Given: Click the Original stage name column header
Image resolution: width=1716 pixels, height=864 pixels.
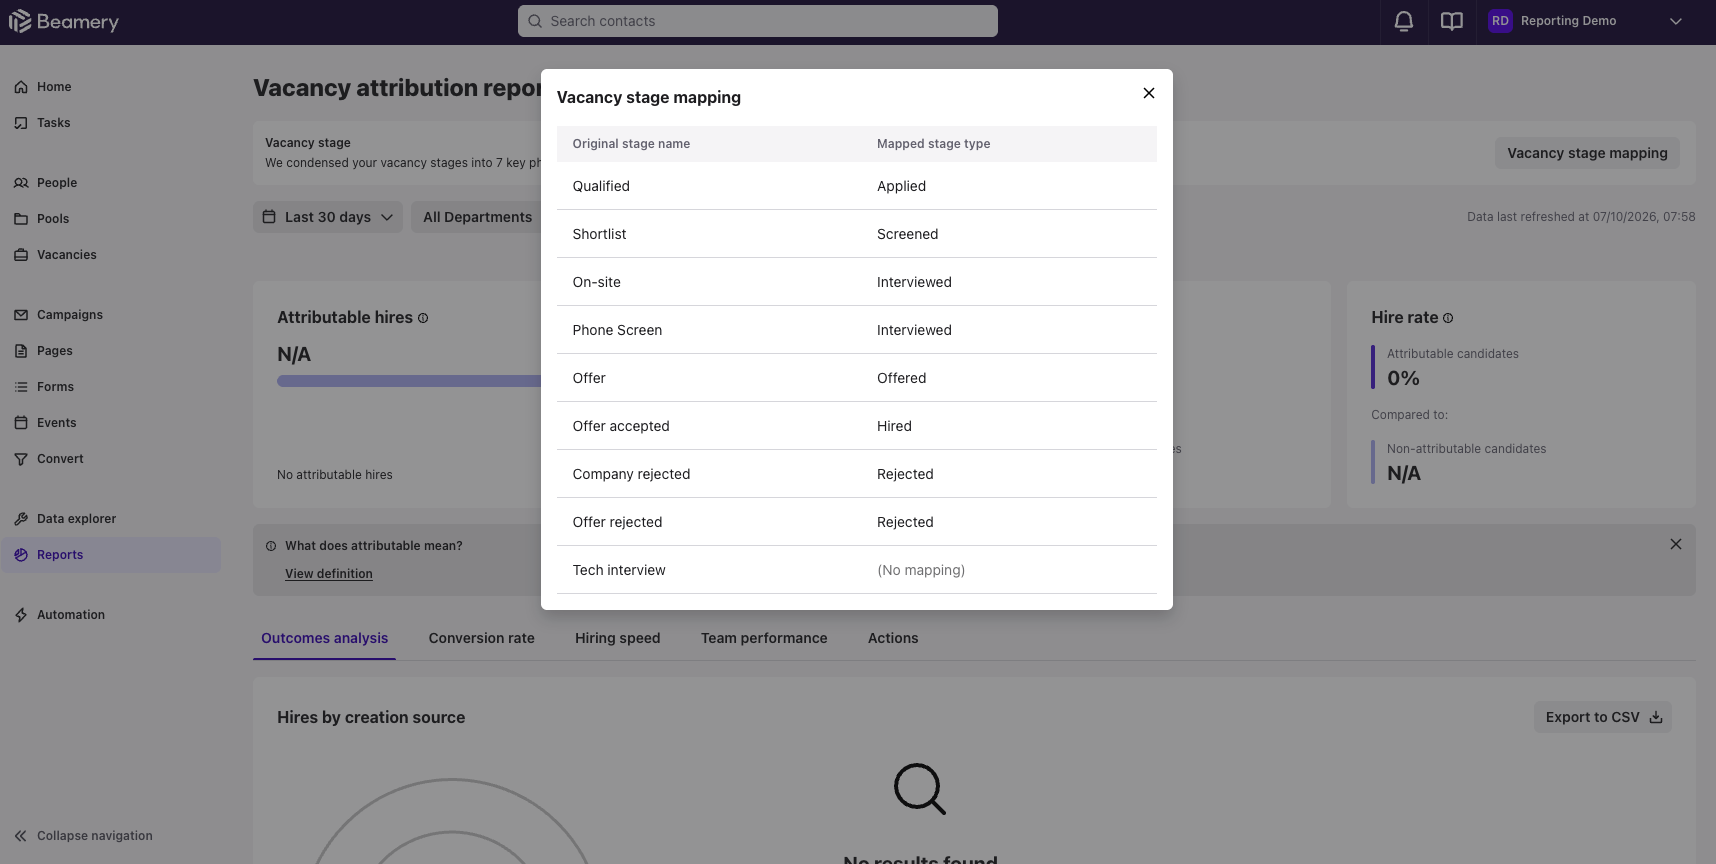Looking at the screenshot, I should (x=631, y=144).
